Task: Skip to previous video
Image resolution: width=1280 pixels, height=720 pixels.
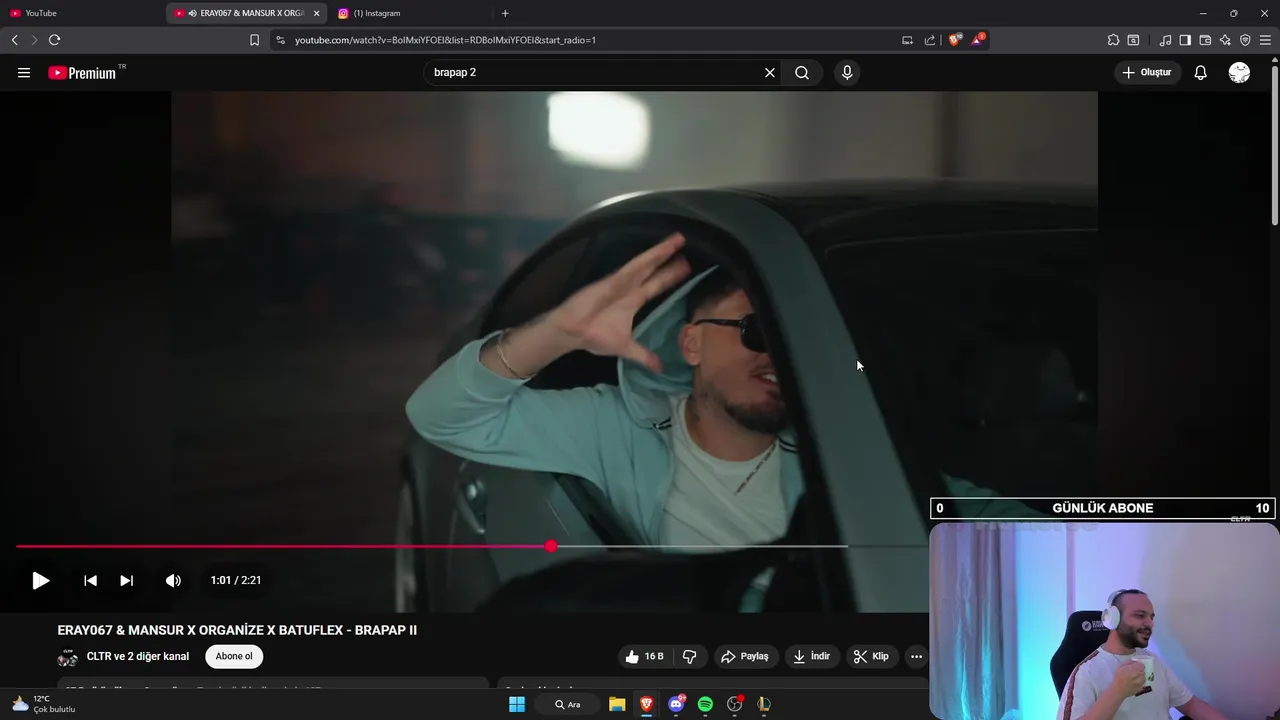Action: coord(90,580)
